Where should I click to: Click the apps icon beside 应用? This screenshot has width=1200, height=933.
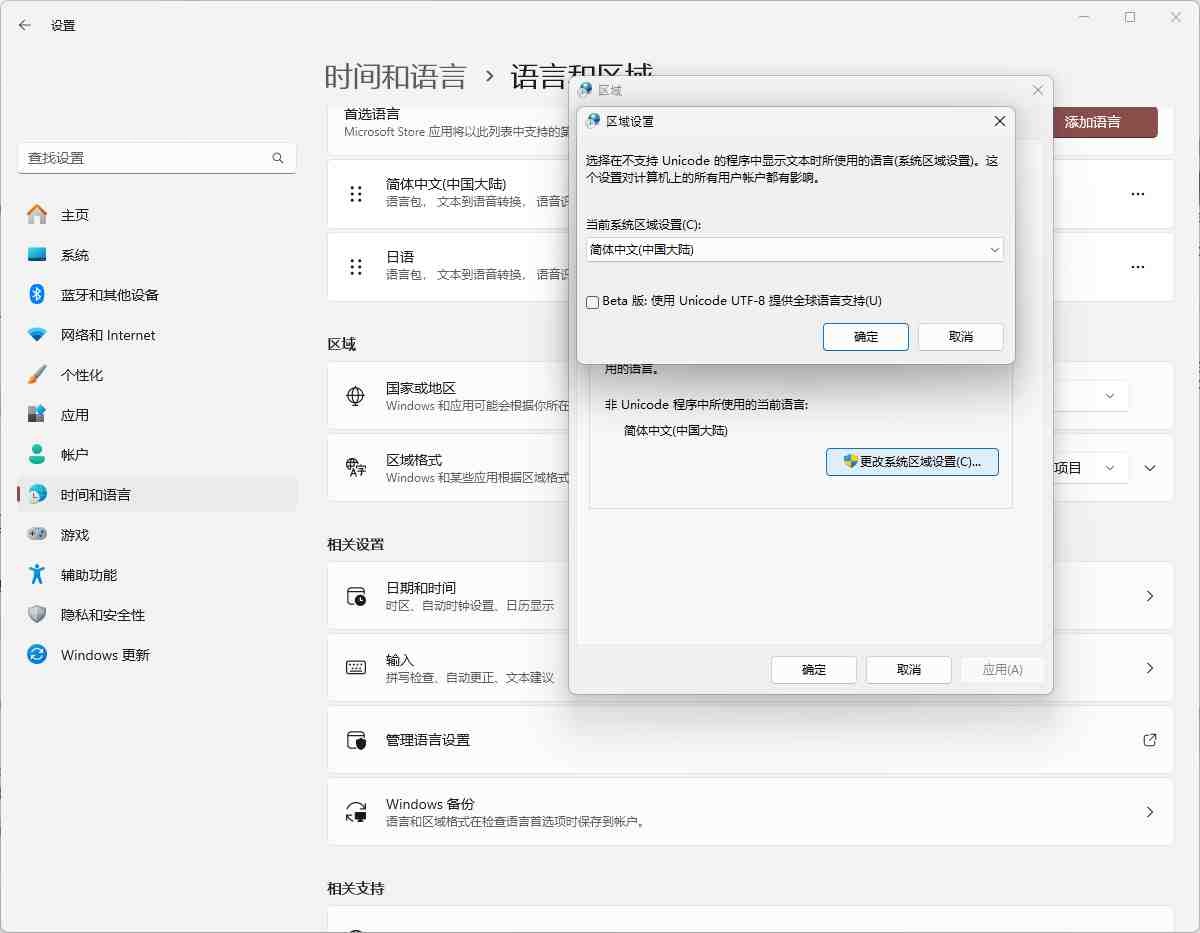point(37,415)
